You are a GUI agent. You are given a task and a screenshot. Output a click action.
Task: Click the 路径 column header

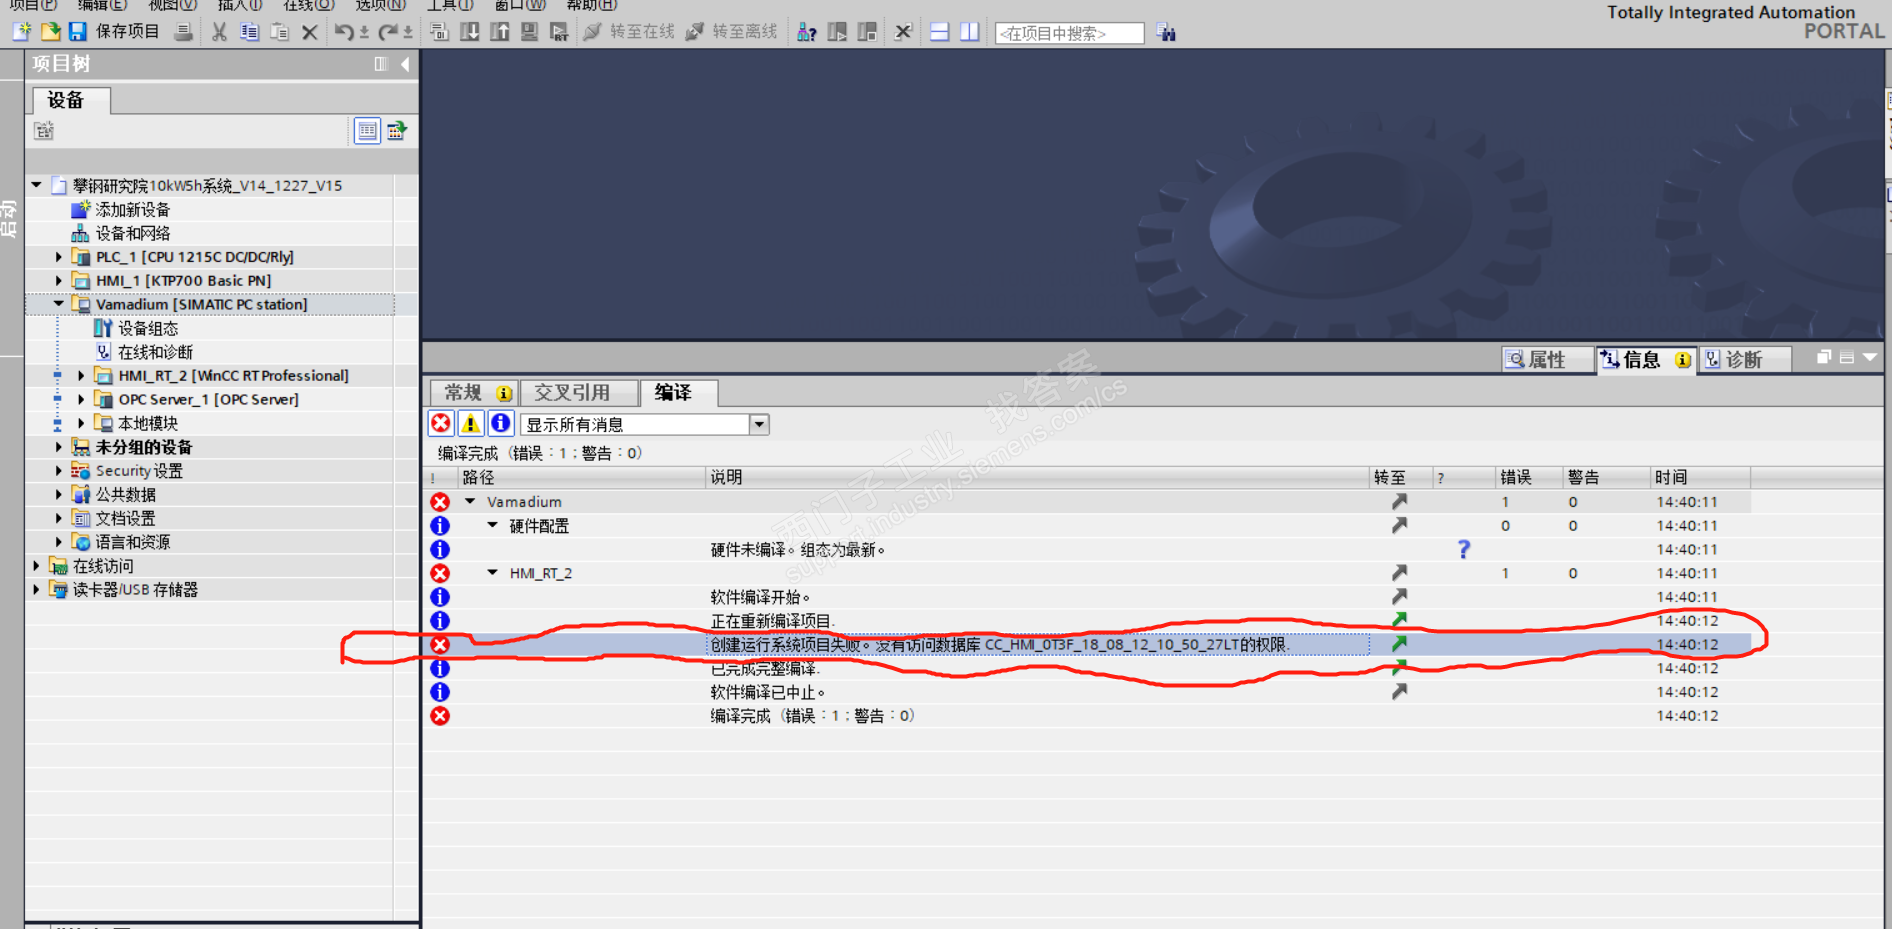pyautogui.click(x=581, y=478)
